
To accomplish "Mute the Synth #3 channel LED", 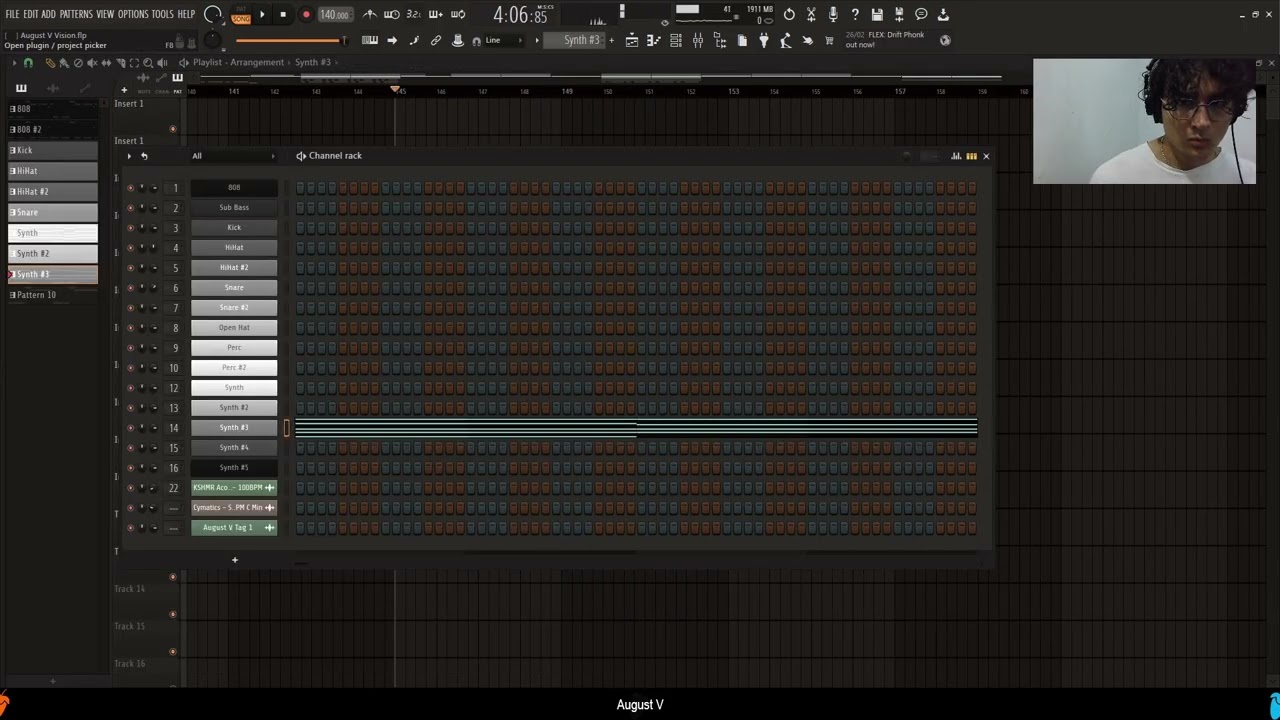I will tap(130, 428).
